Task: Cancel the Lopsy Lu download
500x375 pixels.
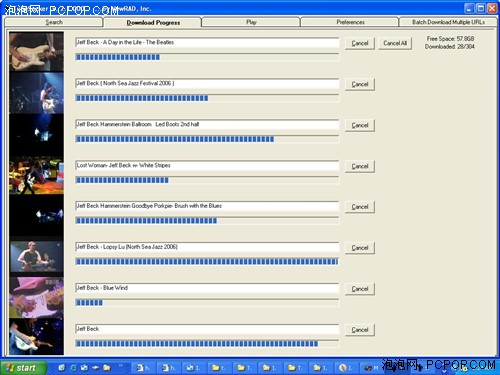Action: point(360,248)
